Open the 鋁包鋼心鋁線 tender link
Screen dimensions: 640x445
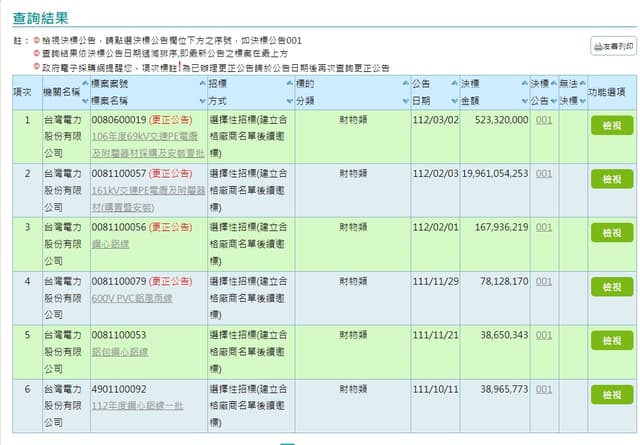point(120,352)
